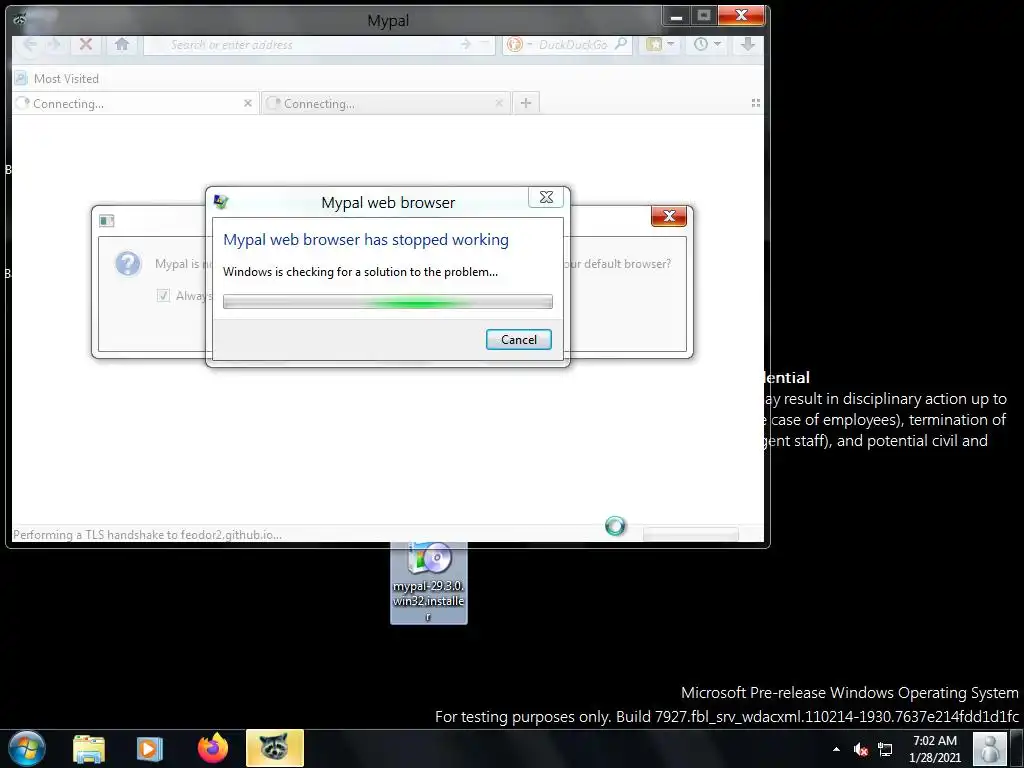The image size is (1024, 768).
Task: Click the question mark icon in default browser dialog
Action: coord(128,264)
